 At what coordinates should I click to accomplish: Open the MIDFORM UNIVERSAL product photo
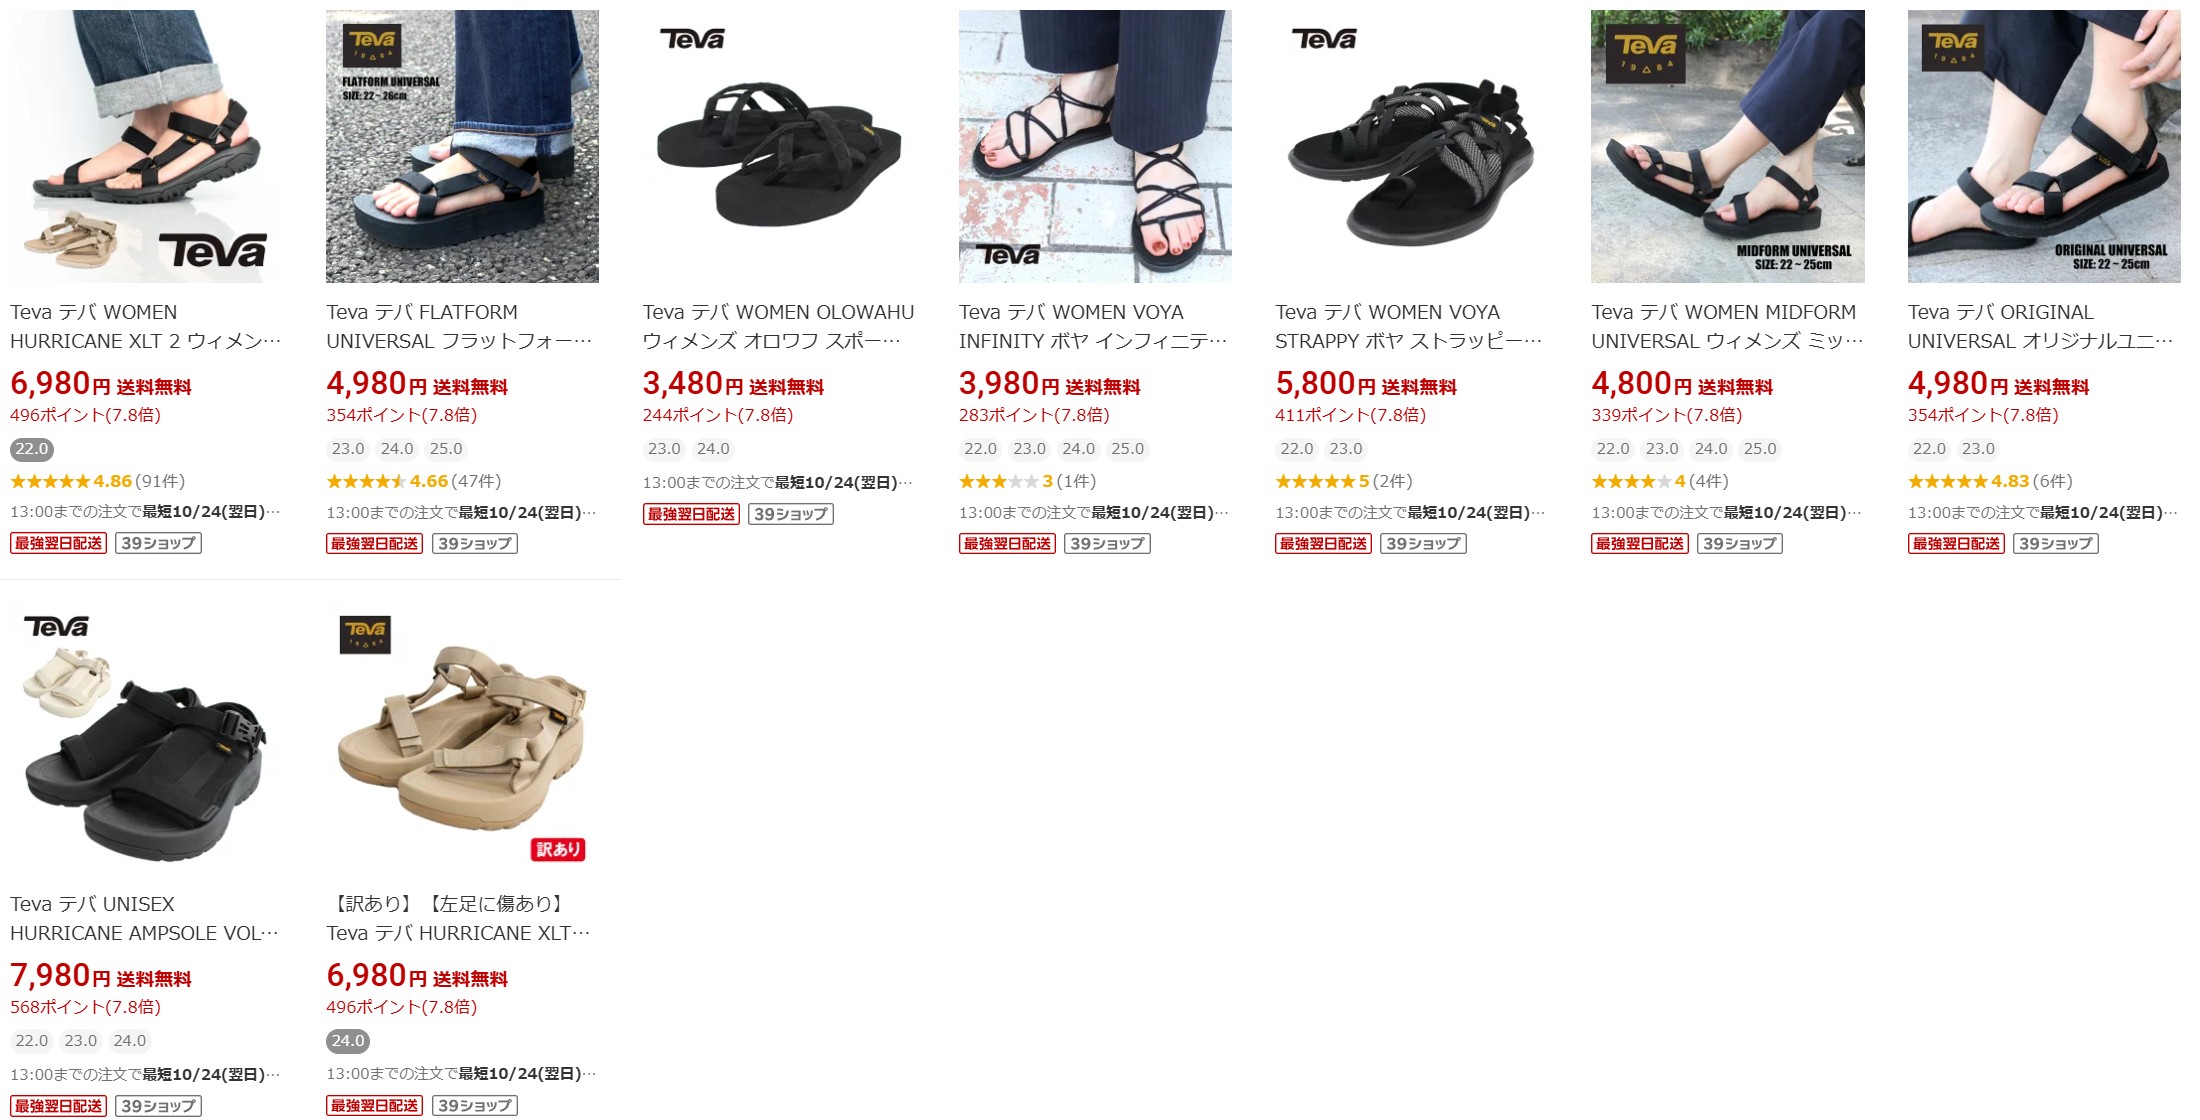tap(1728, 146)
